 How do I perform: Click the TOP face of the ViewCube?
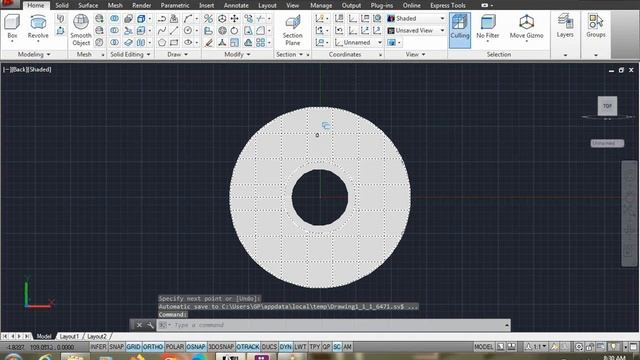pos(607,106)
